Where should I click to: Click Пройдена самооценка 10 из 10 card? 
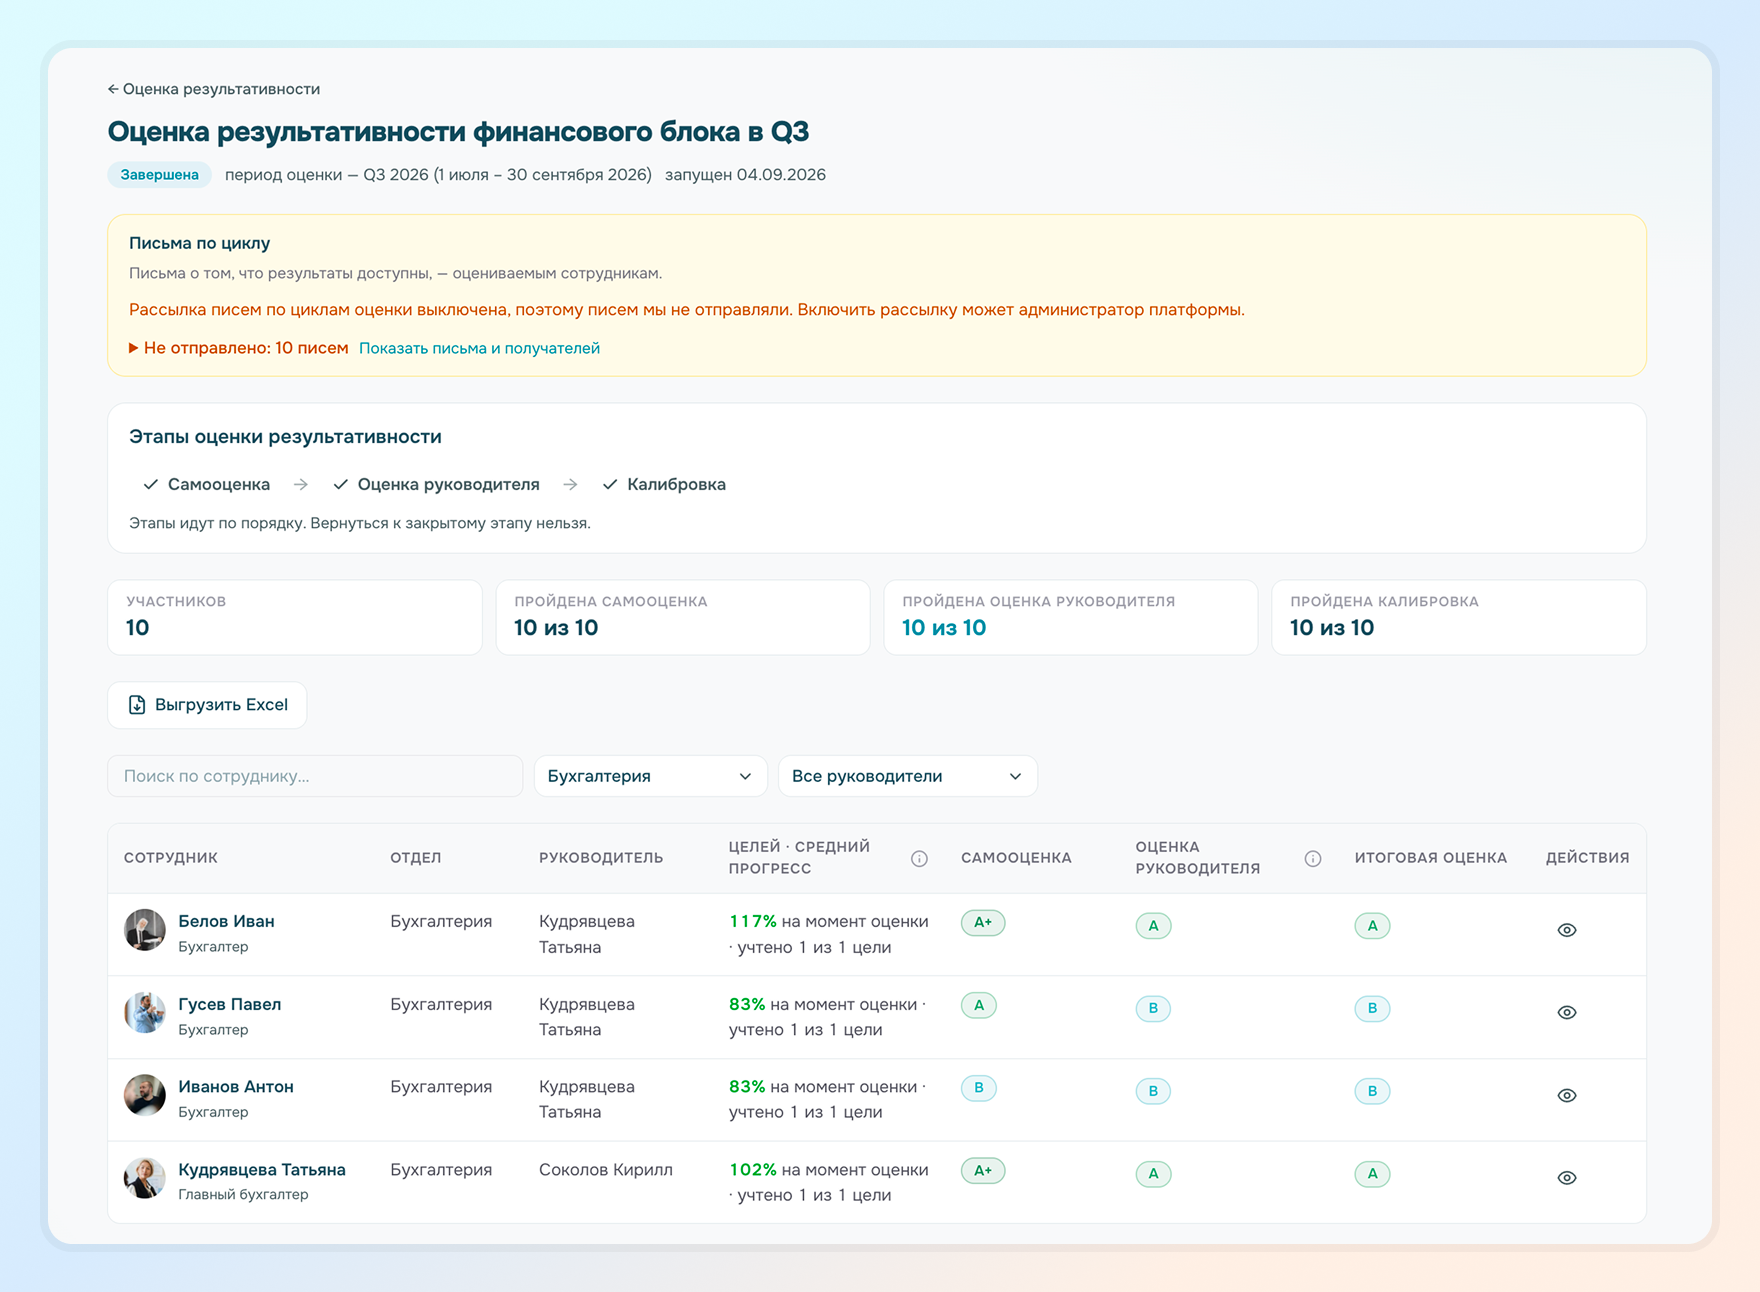(x=683, y=617)
